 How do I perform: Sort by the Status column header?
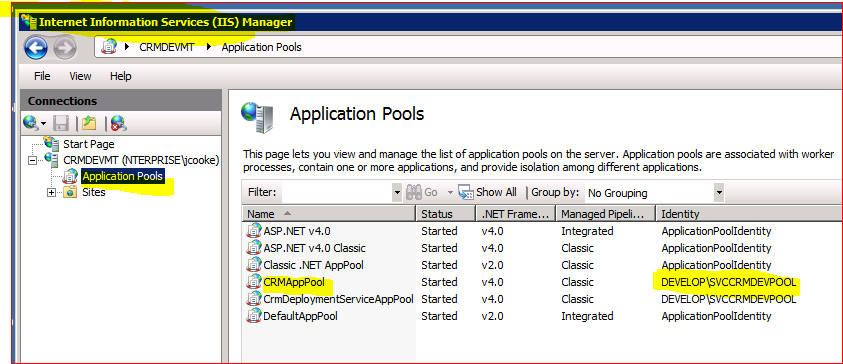click(x=446, y=214)
